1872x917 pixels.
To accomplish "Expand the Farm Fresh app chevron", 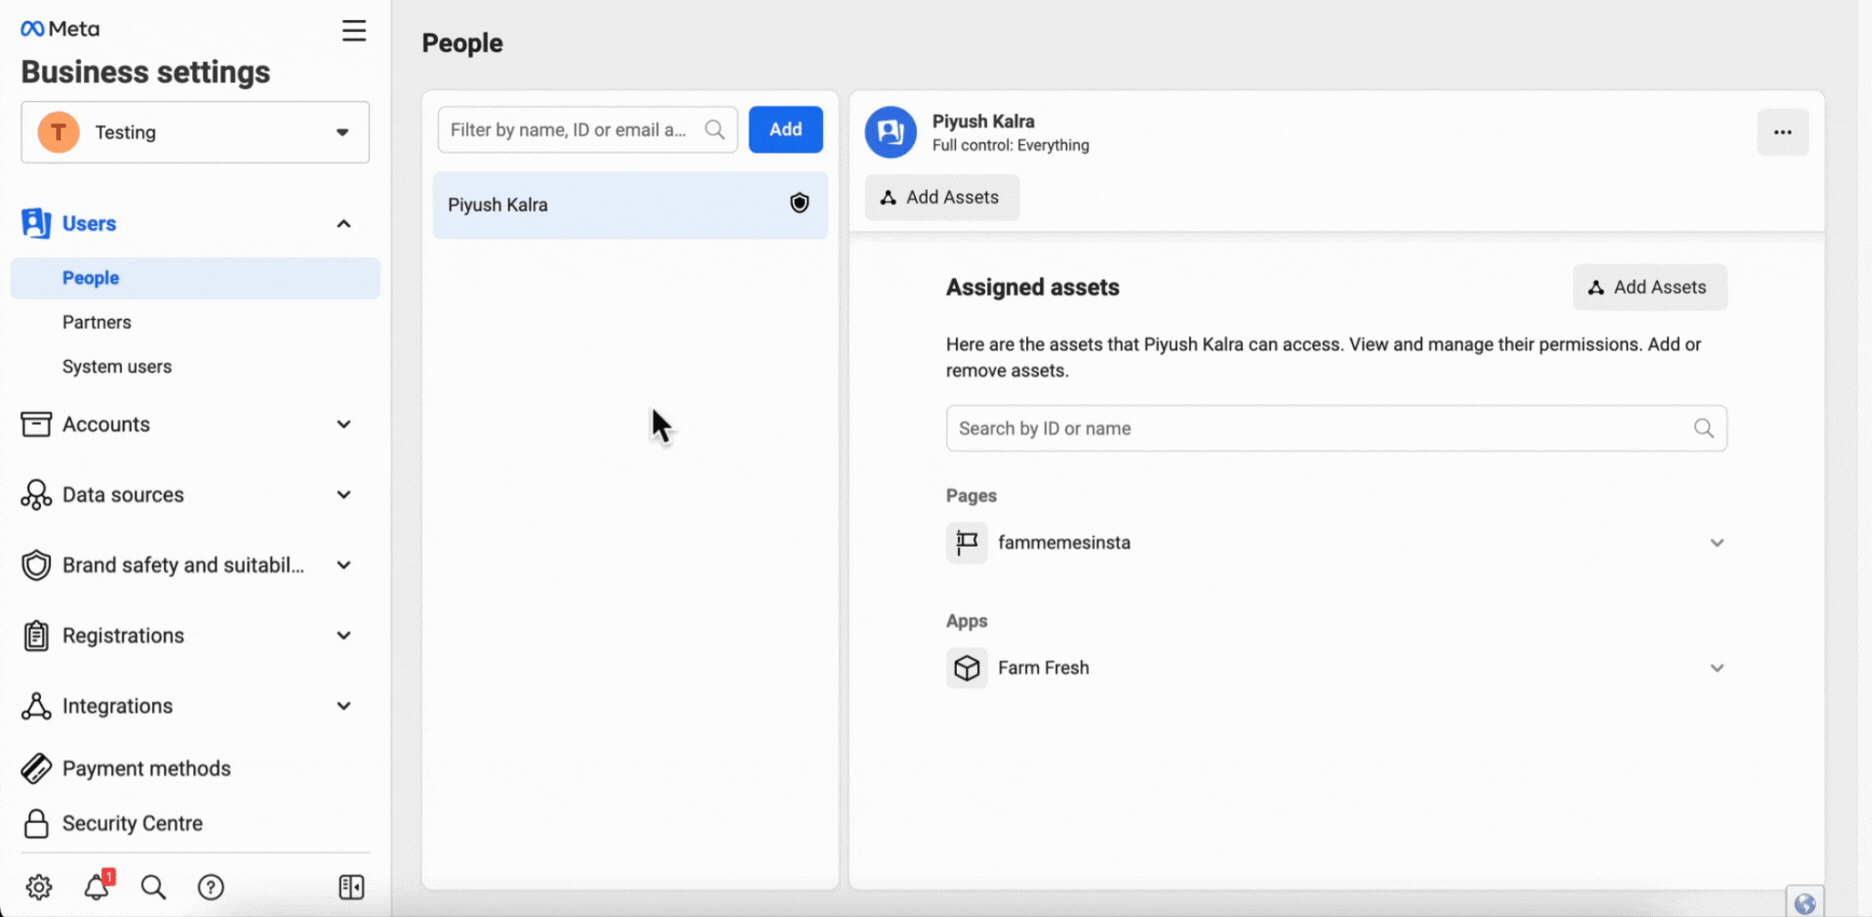I will coord(1717,668).
